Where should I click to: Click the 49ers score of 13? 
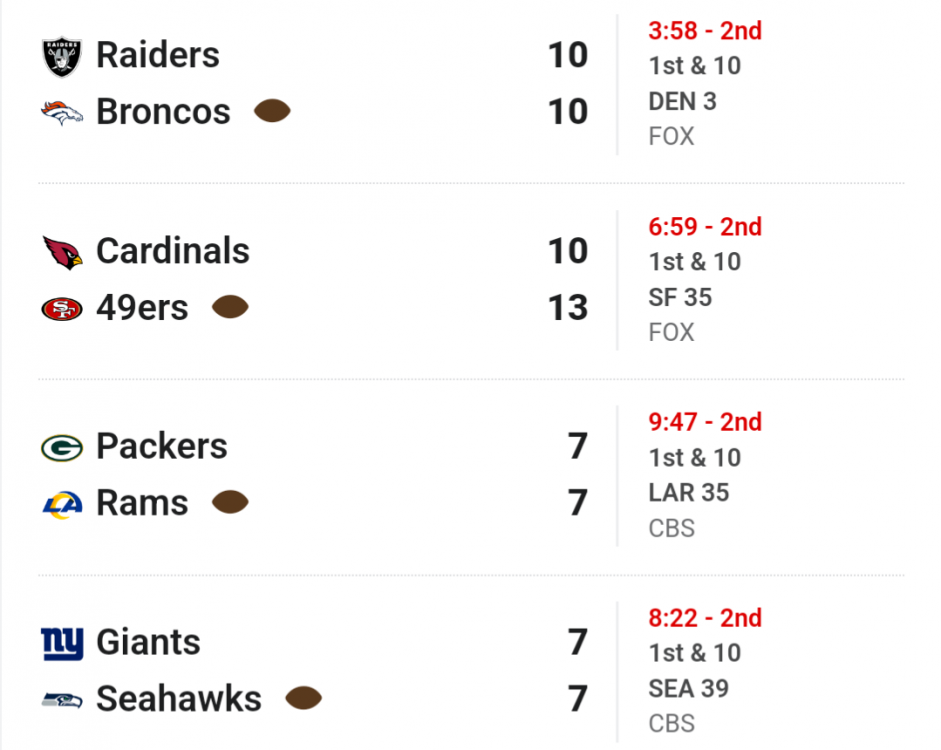pyautogui.click(x=567, y=308)
